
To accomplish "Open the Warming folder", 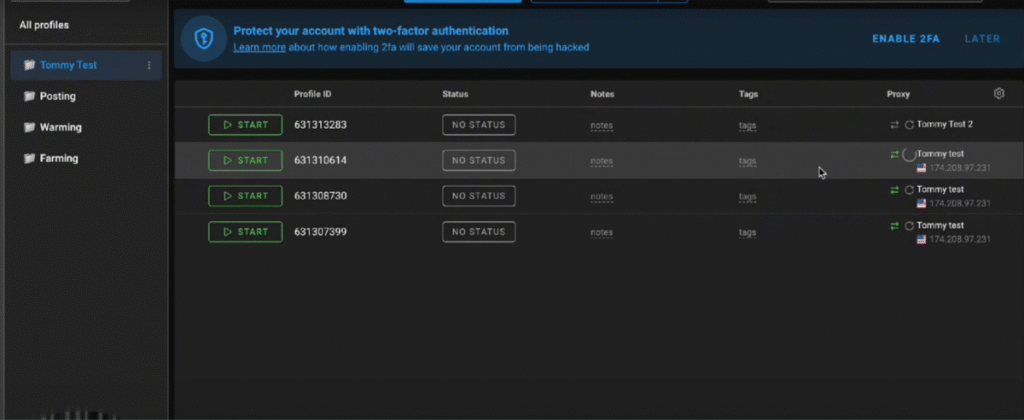I will [60, 128].
